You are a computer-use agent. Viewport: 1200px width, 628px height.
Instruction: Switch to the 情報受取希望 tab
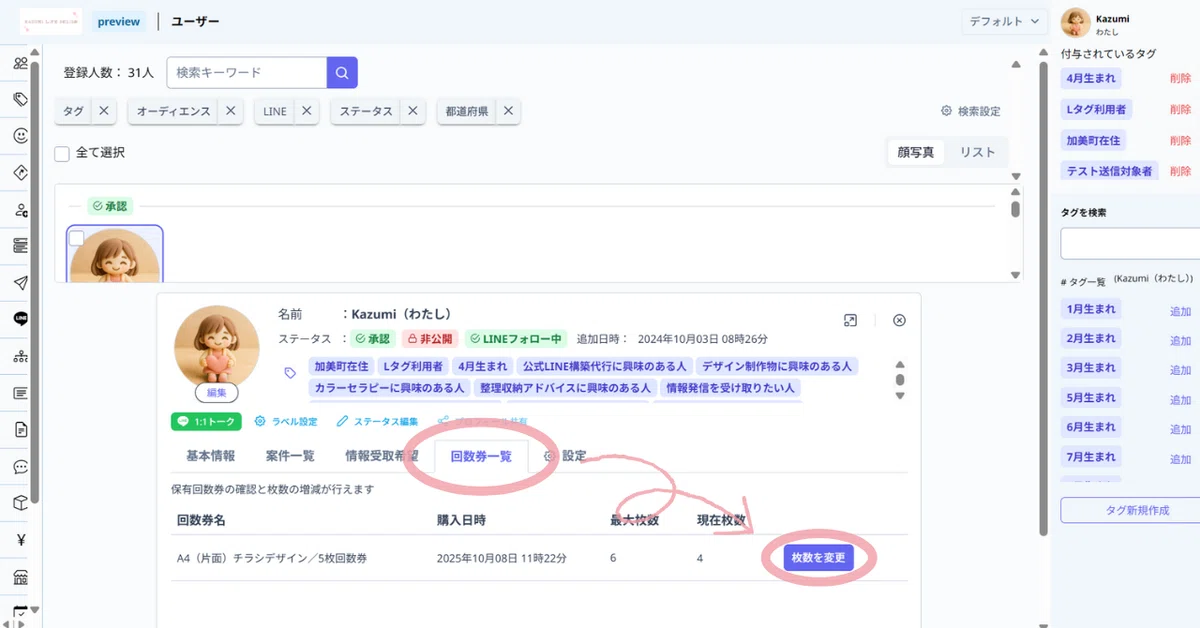[x=382, y=456]
